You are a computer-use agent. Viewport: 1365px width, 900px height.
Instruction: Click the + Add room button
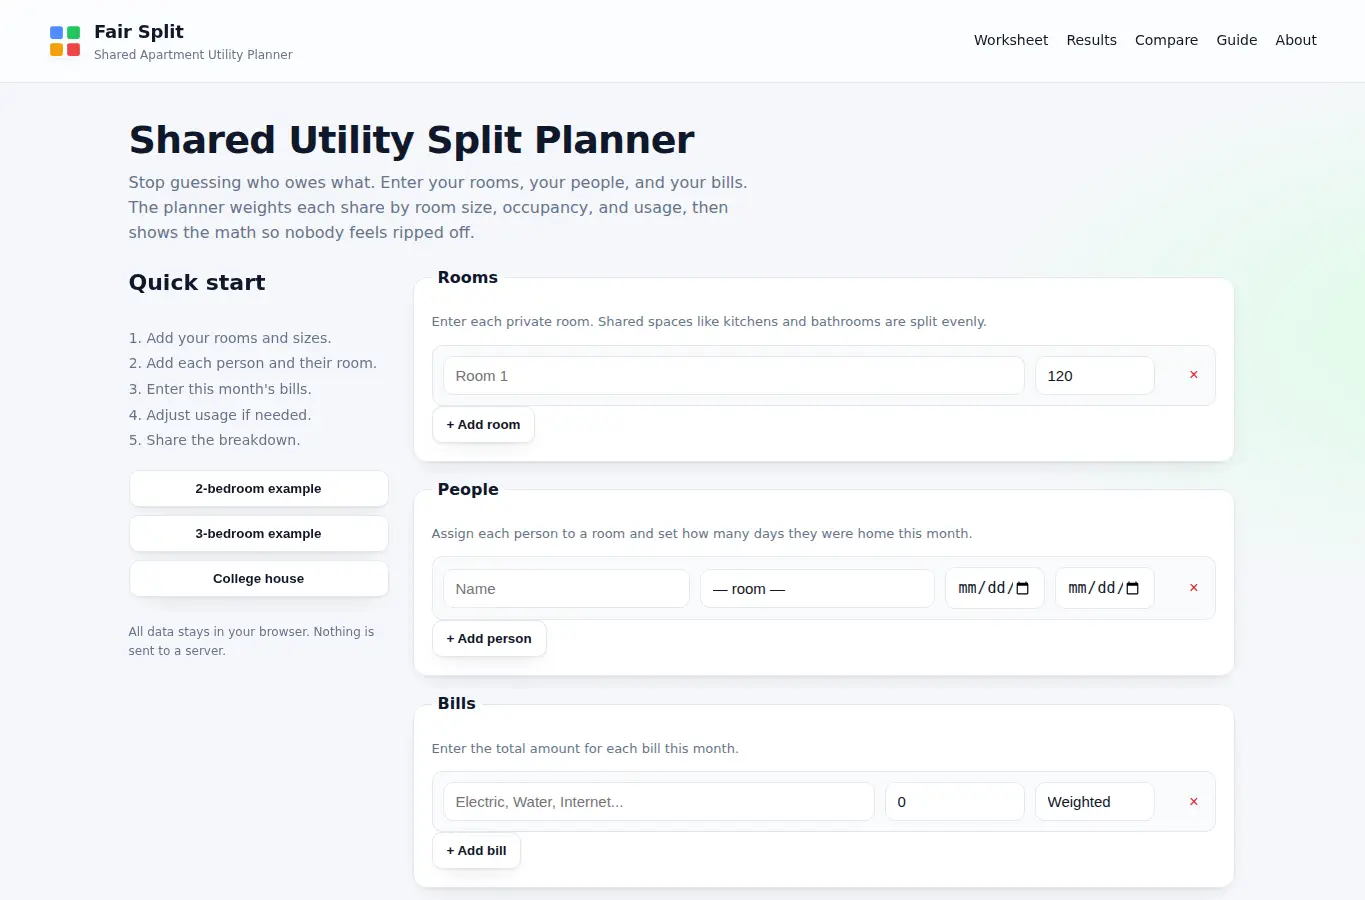[x=483, y=425]
